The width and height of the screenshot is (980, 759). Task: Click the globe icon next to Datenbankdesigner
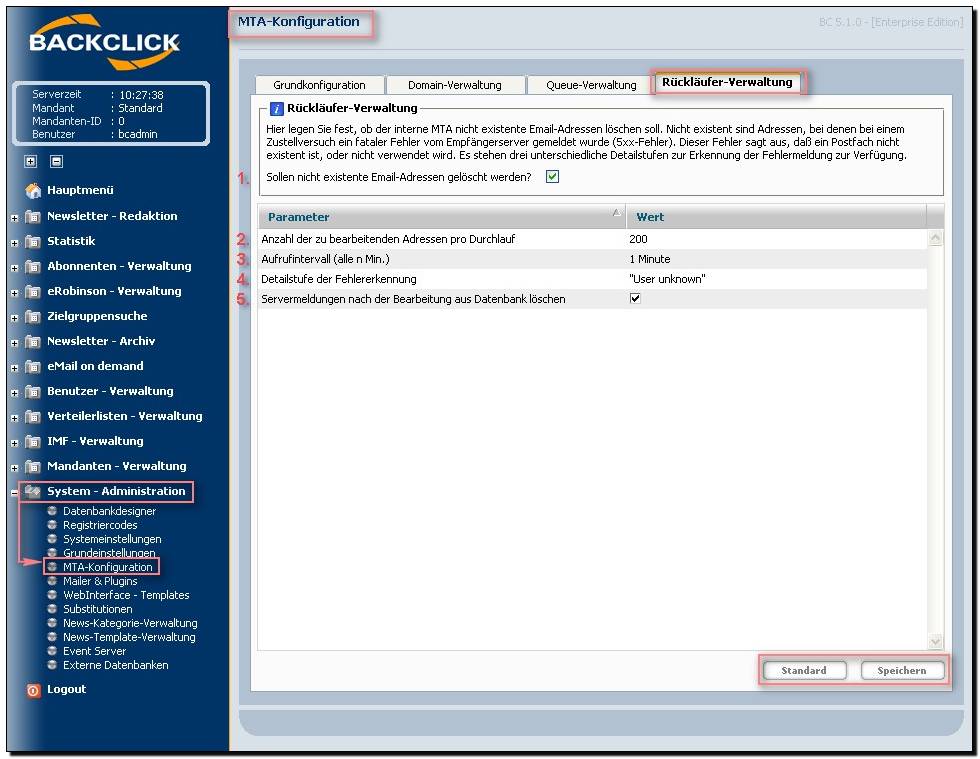coord(52,511)
